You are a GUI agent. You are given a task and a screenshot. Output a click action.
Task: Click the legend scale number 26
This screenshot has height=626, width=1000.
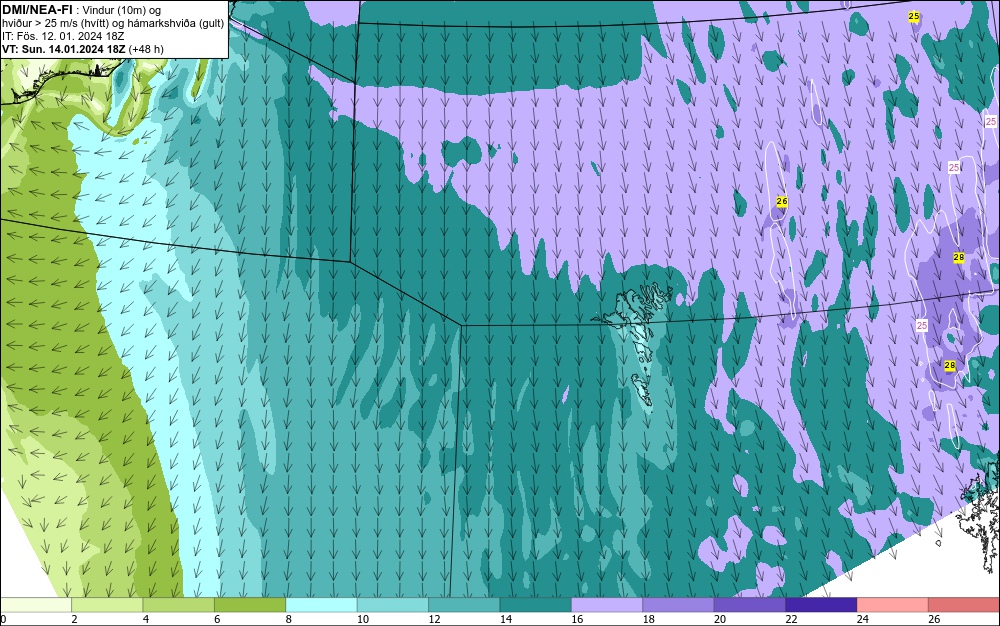934,619
